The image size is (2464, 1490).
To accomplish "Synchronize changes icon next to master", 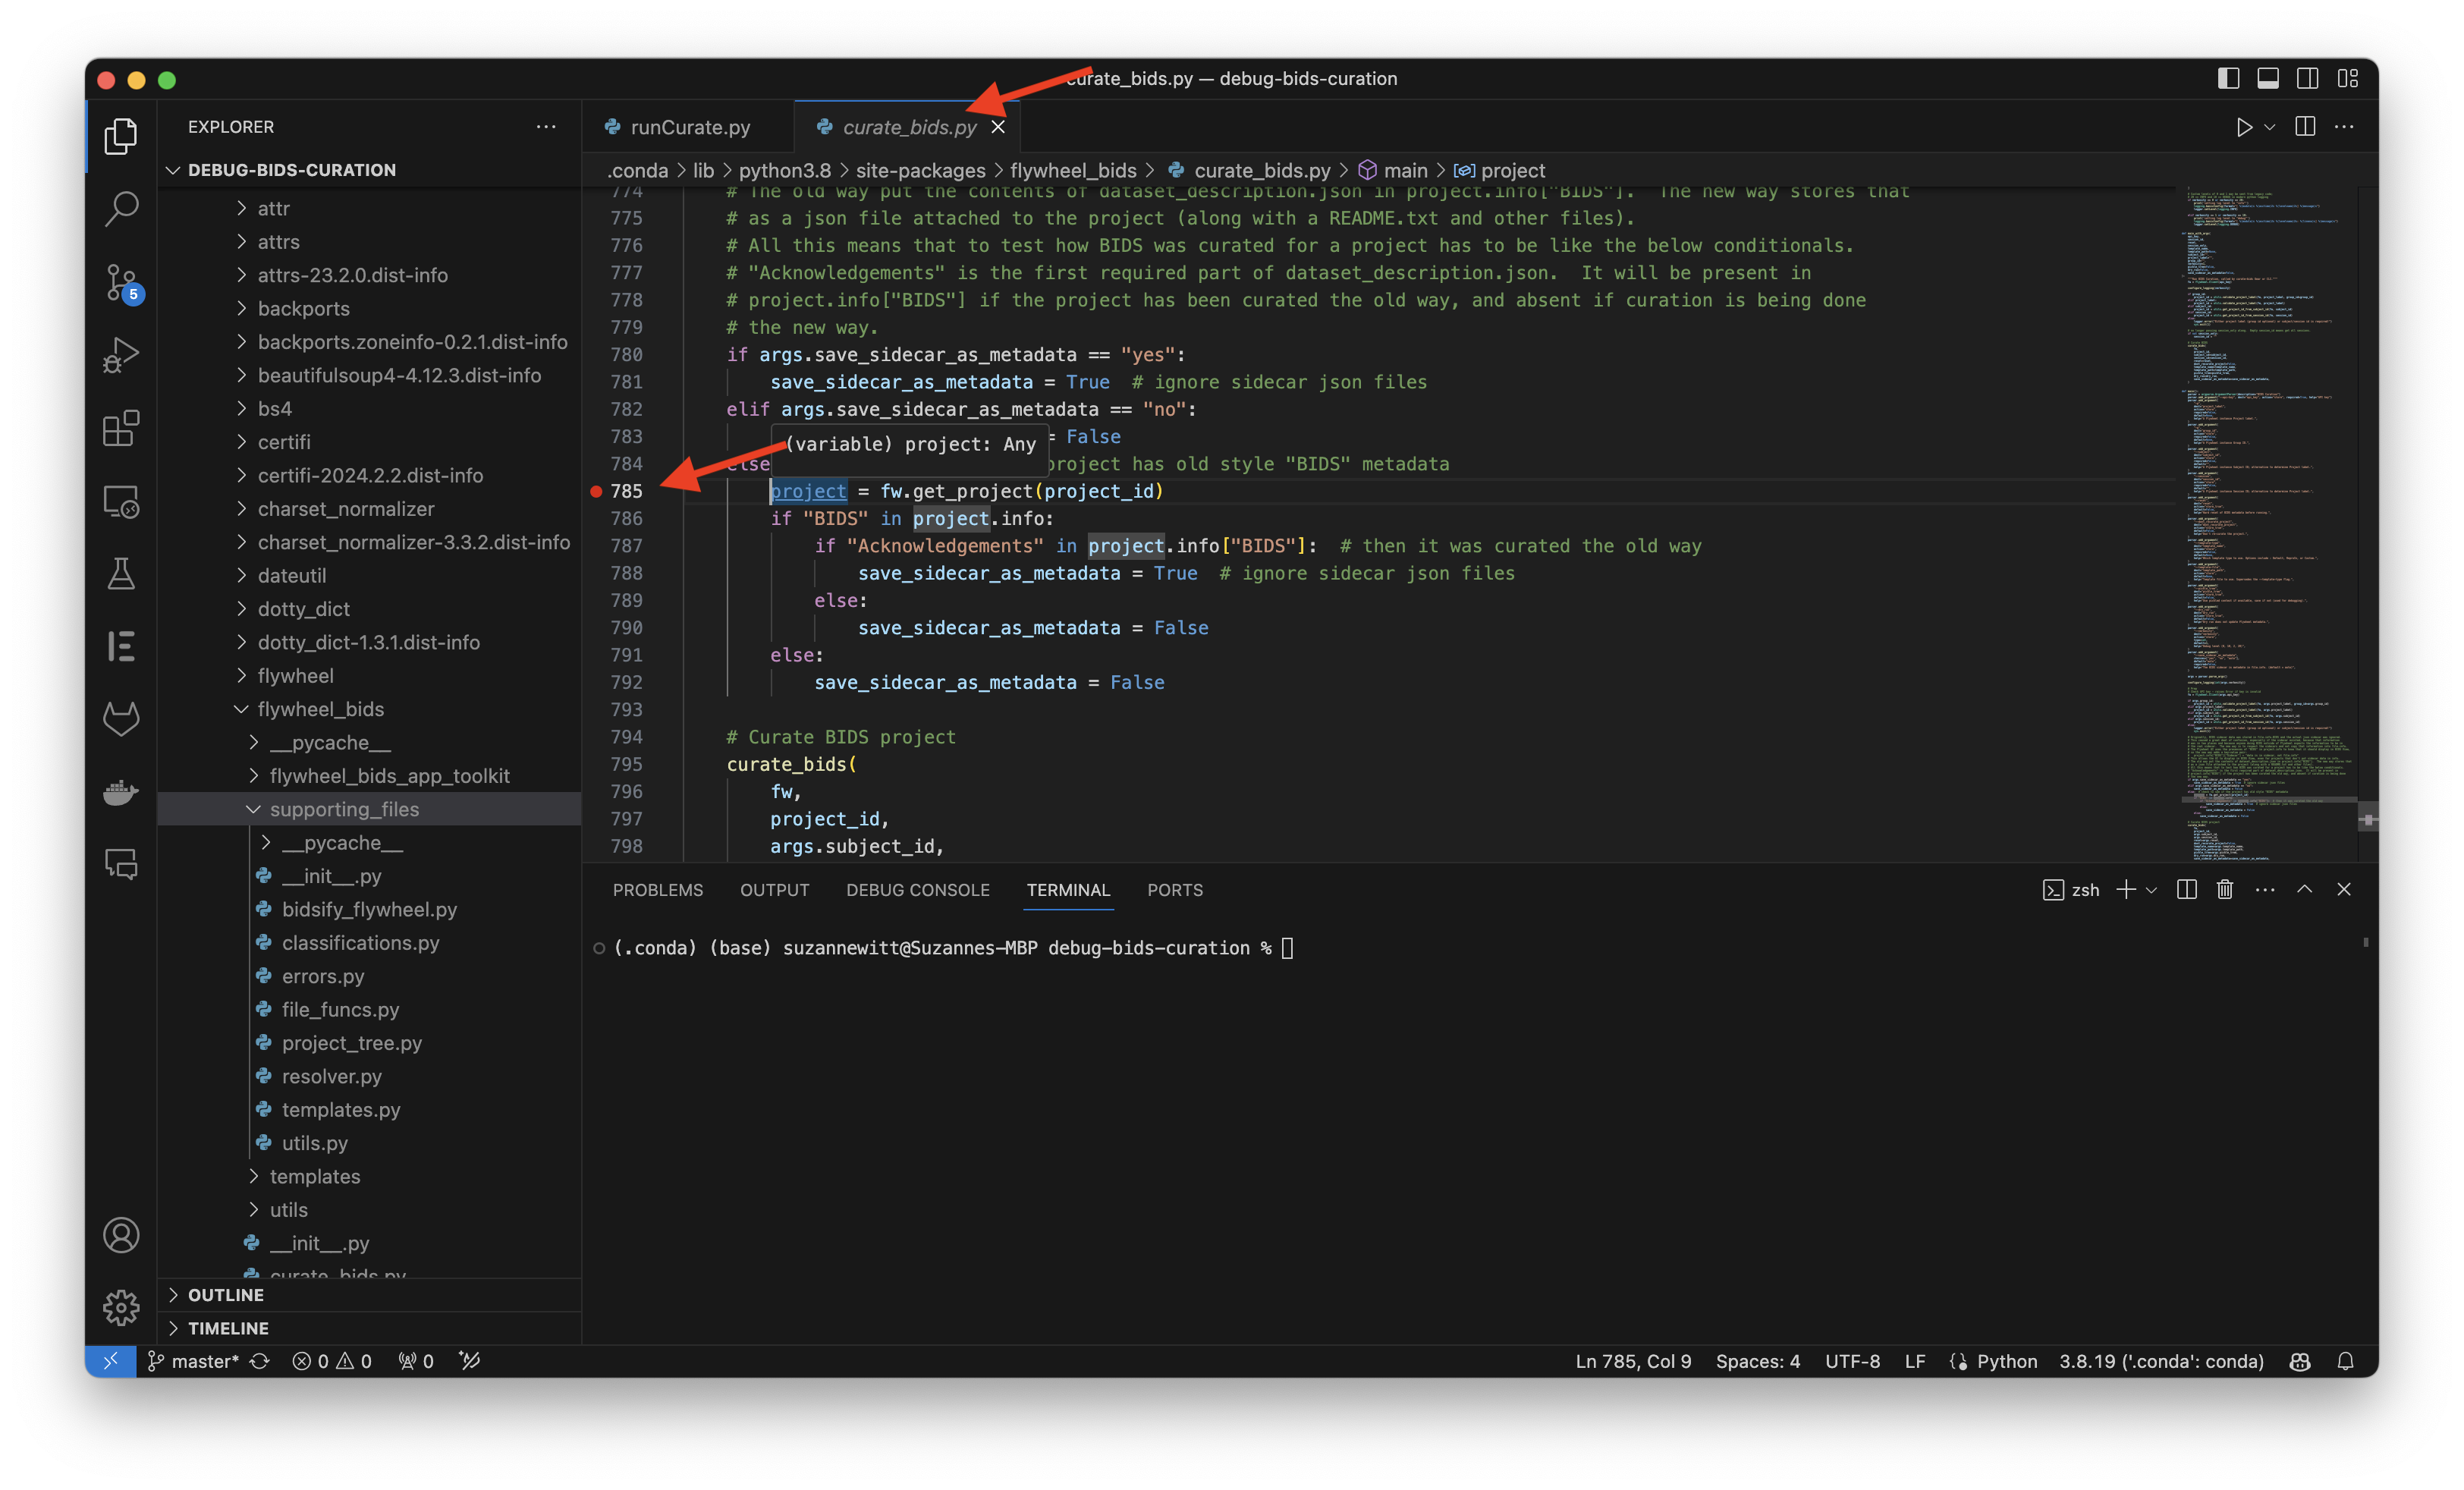I will point(260,1361).
